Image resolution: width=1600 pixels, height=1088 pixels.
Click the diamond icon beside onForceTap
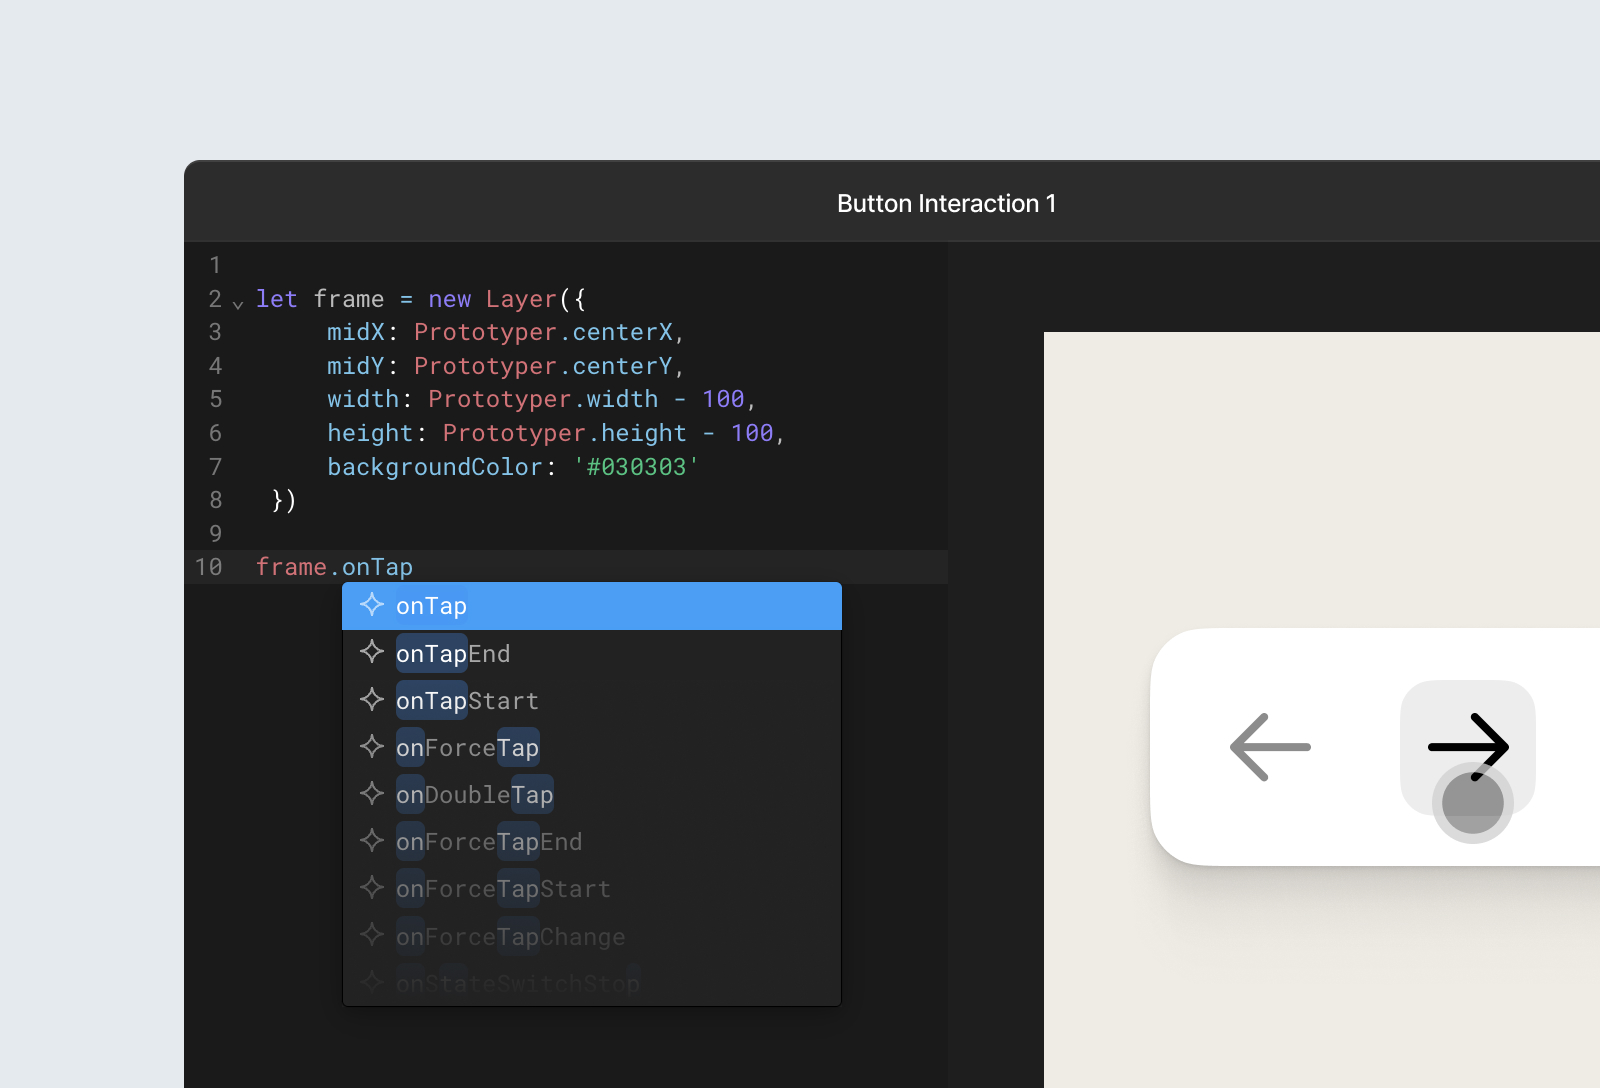(x=372, y=746)
